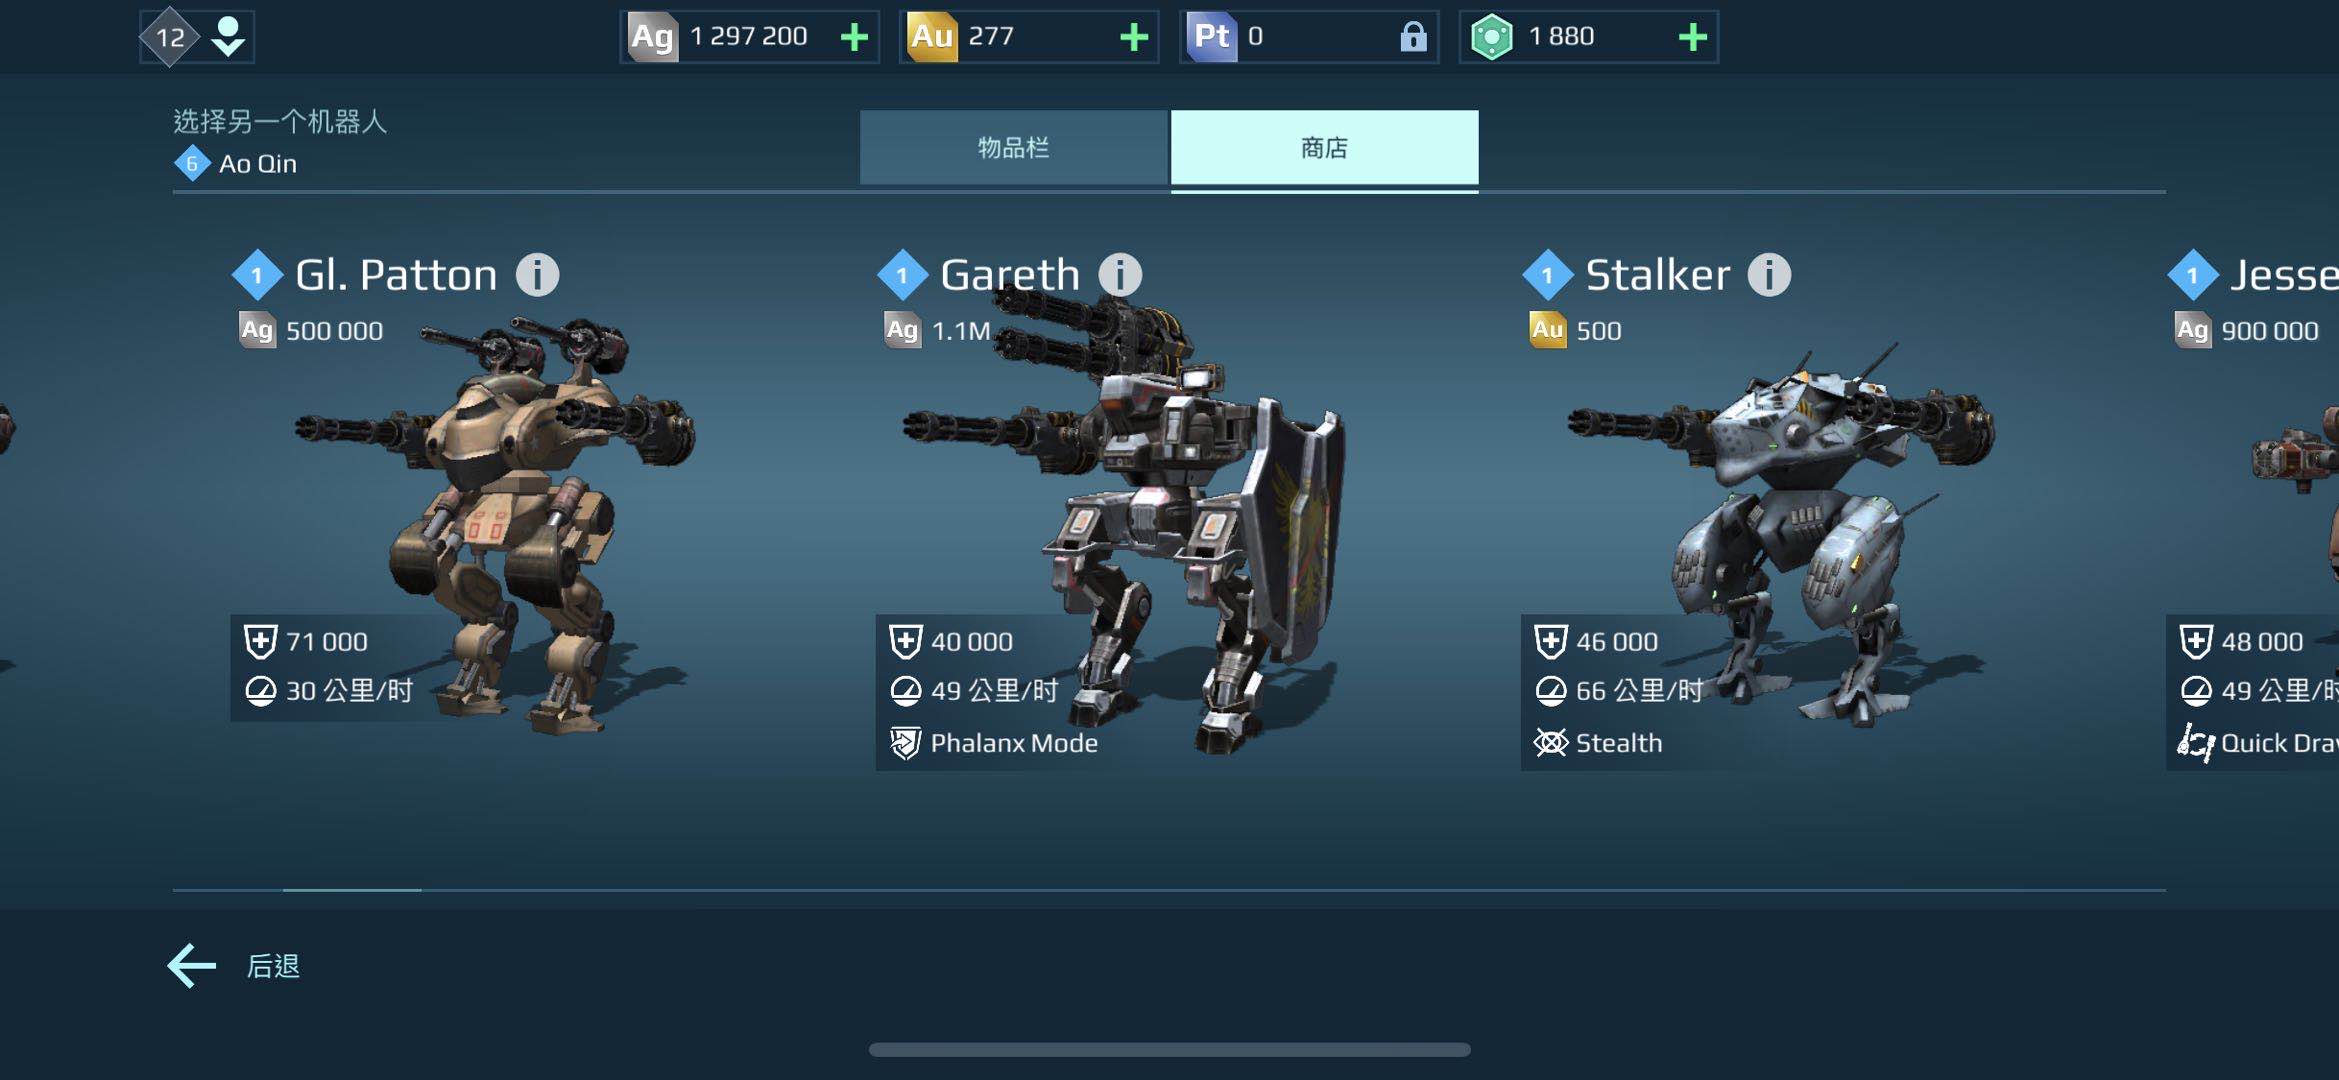Switch to the 物品栏 inventory tab
Screen dimensions: 2339x1080
[x=1013, y=147]
